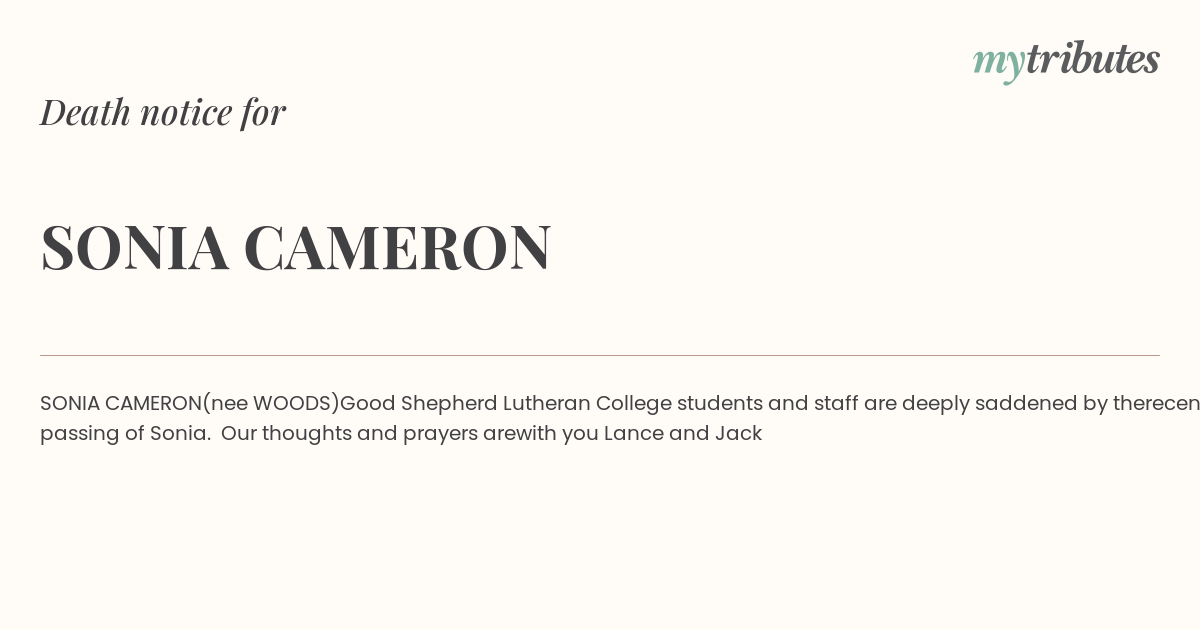Click "passing of Sonia" in the notice

(x=123, y=433)
